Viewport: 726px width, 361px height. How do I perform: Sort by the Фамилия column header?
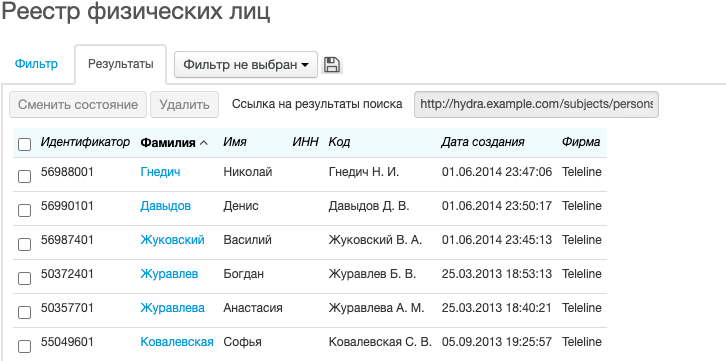[x=174, y=143]
